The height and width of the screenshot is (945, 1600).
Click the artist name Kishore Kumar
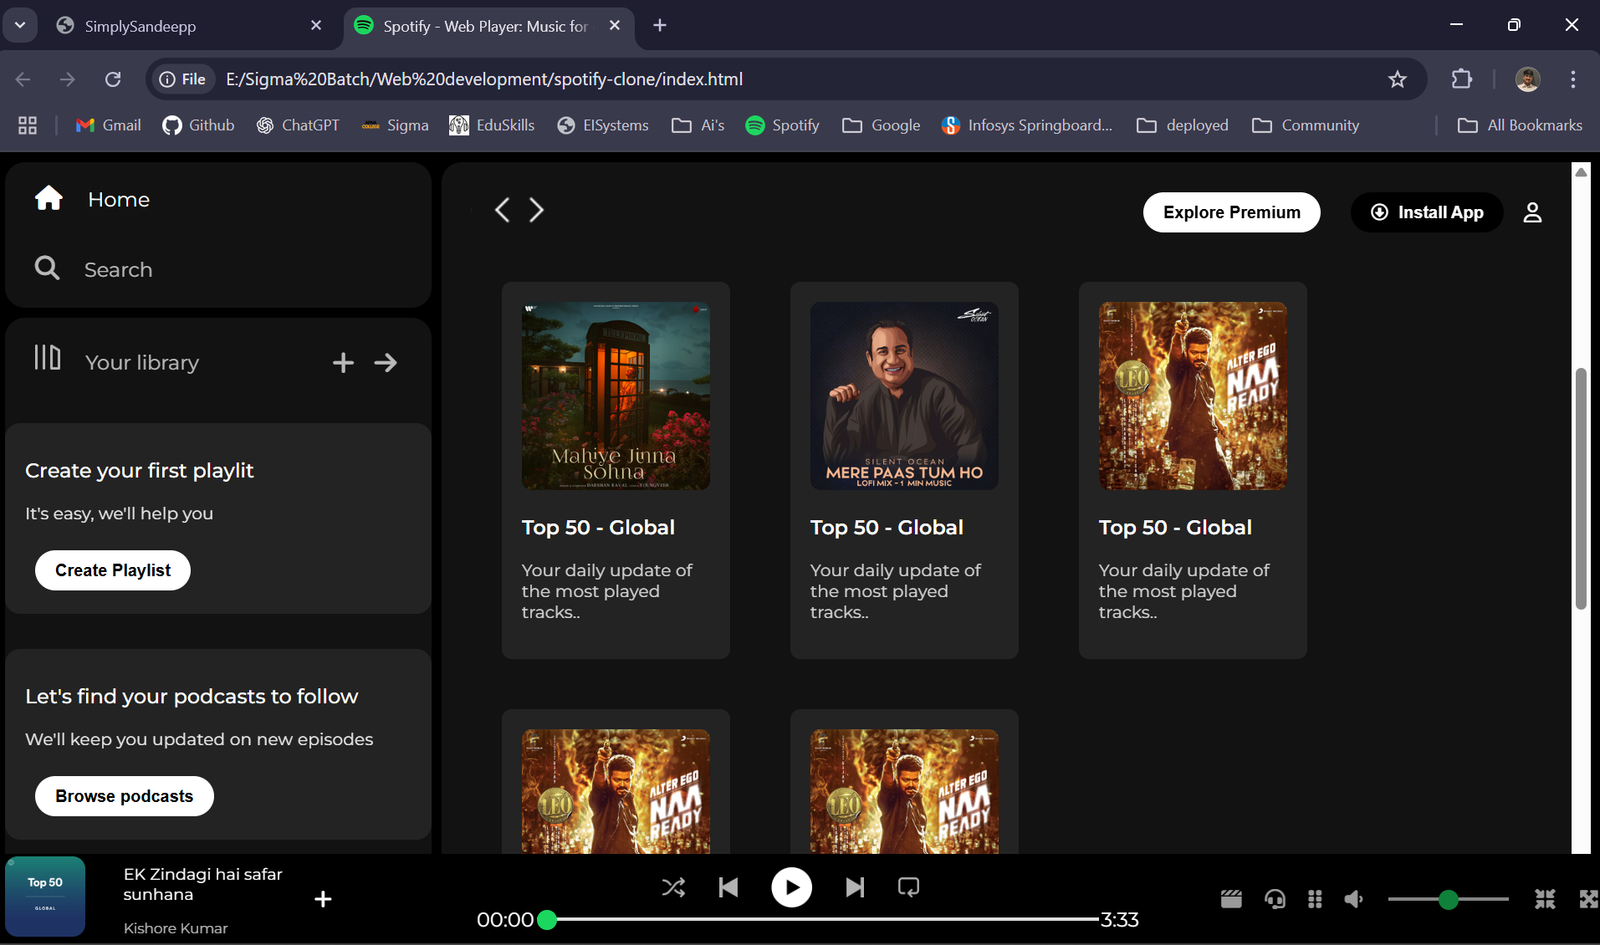point(175,928)
